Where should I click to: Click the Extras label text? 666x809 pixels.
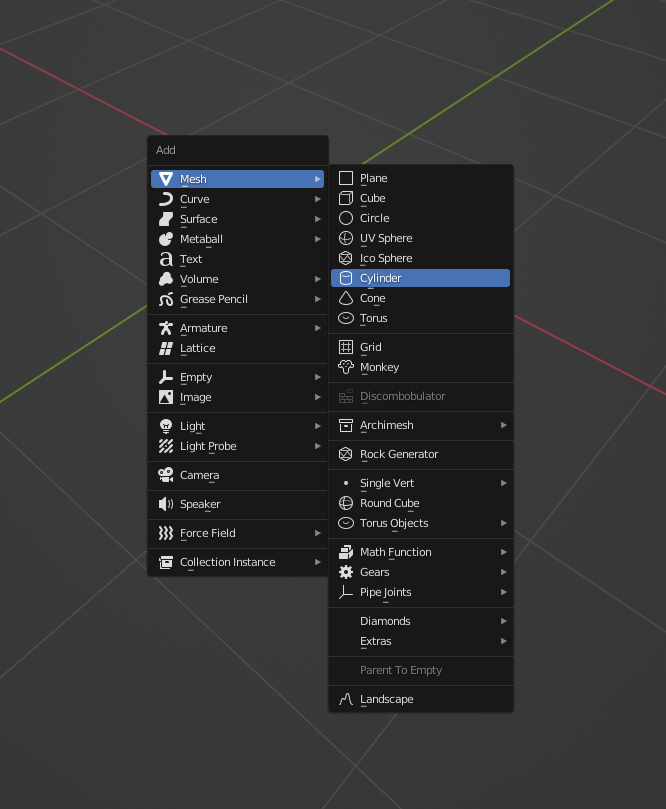click(x=376, y=641)
